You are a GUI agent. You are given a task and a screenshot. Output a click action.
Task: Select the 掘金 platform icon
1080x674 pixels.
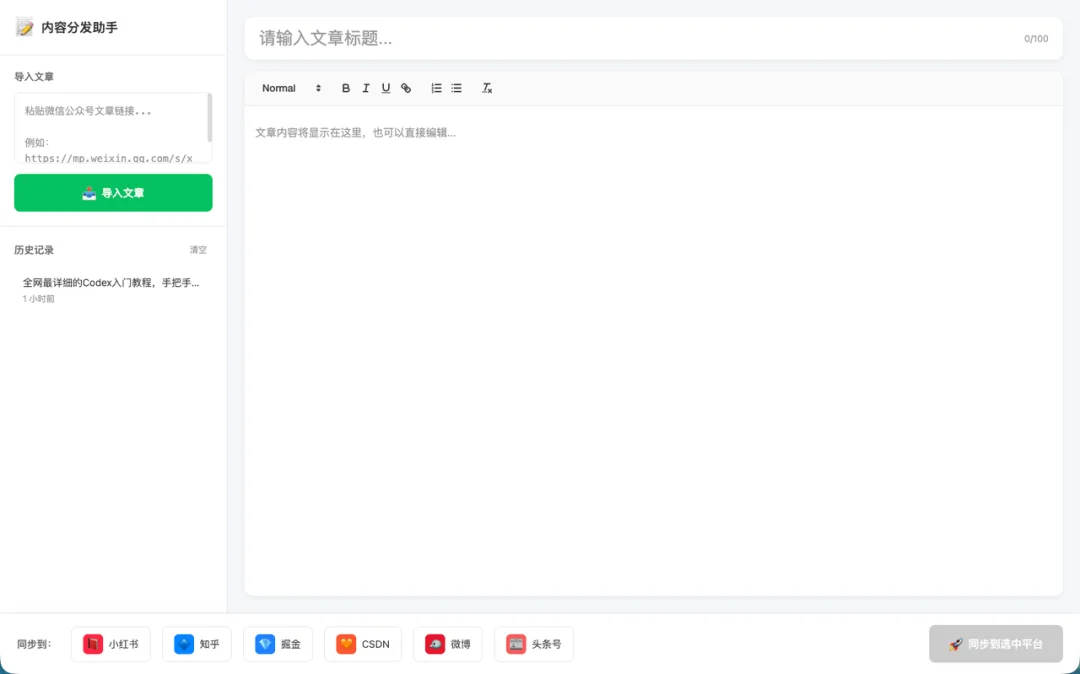coord(277,644)
